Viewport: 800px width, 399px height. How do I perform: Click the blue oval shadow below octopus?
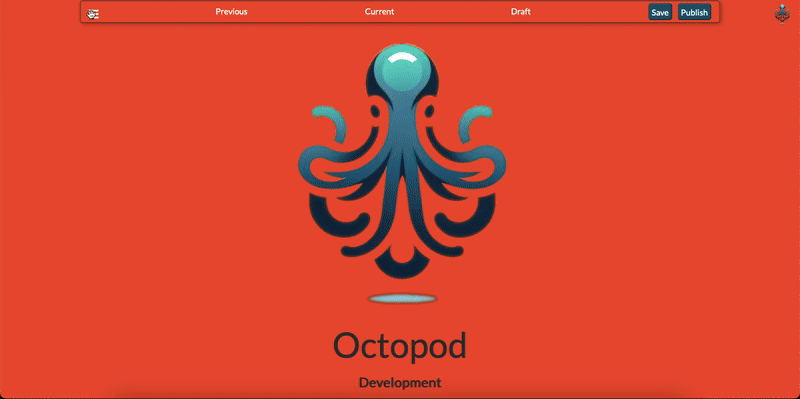point(403,298)
